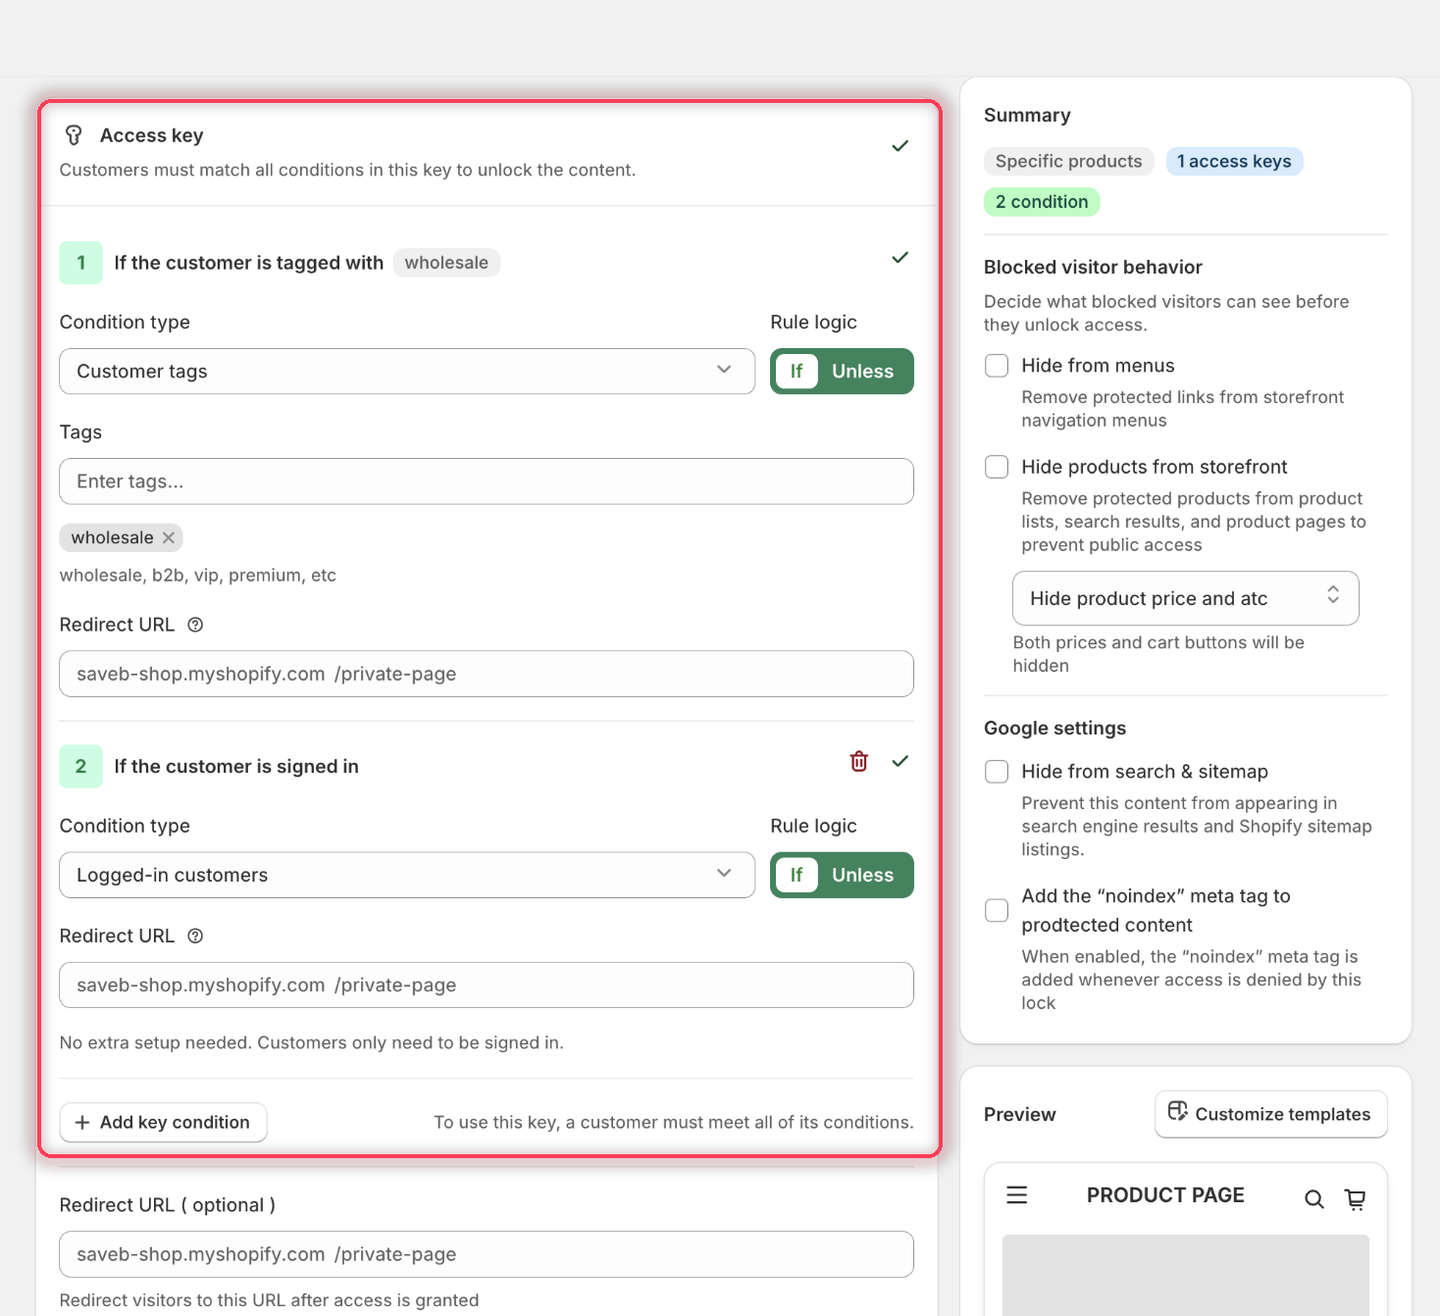Click condition number 2 badge
This screenshot has height=1316, width=1440.
(81, 767)
